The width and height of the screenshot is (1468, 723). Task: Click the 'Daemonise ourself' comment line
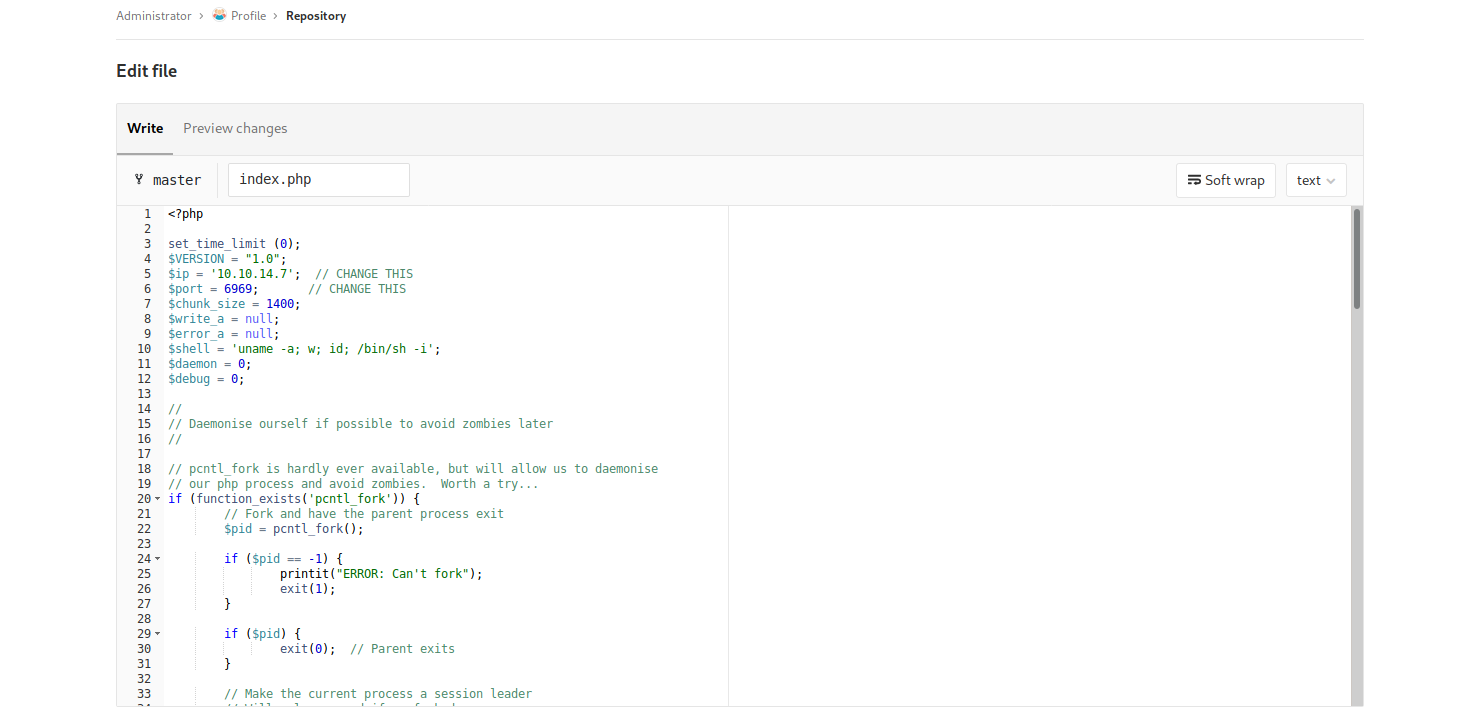[360, 424]
